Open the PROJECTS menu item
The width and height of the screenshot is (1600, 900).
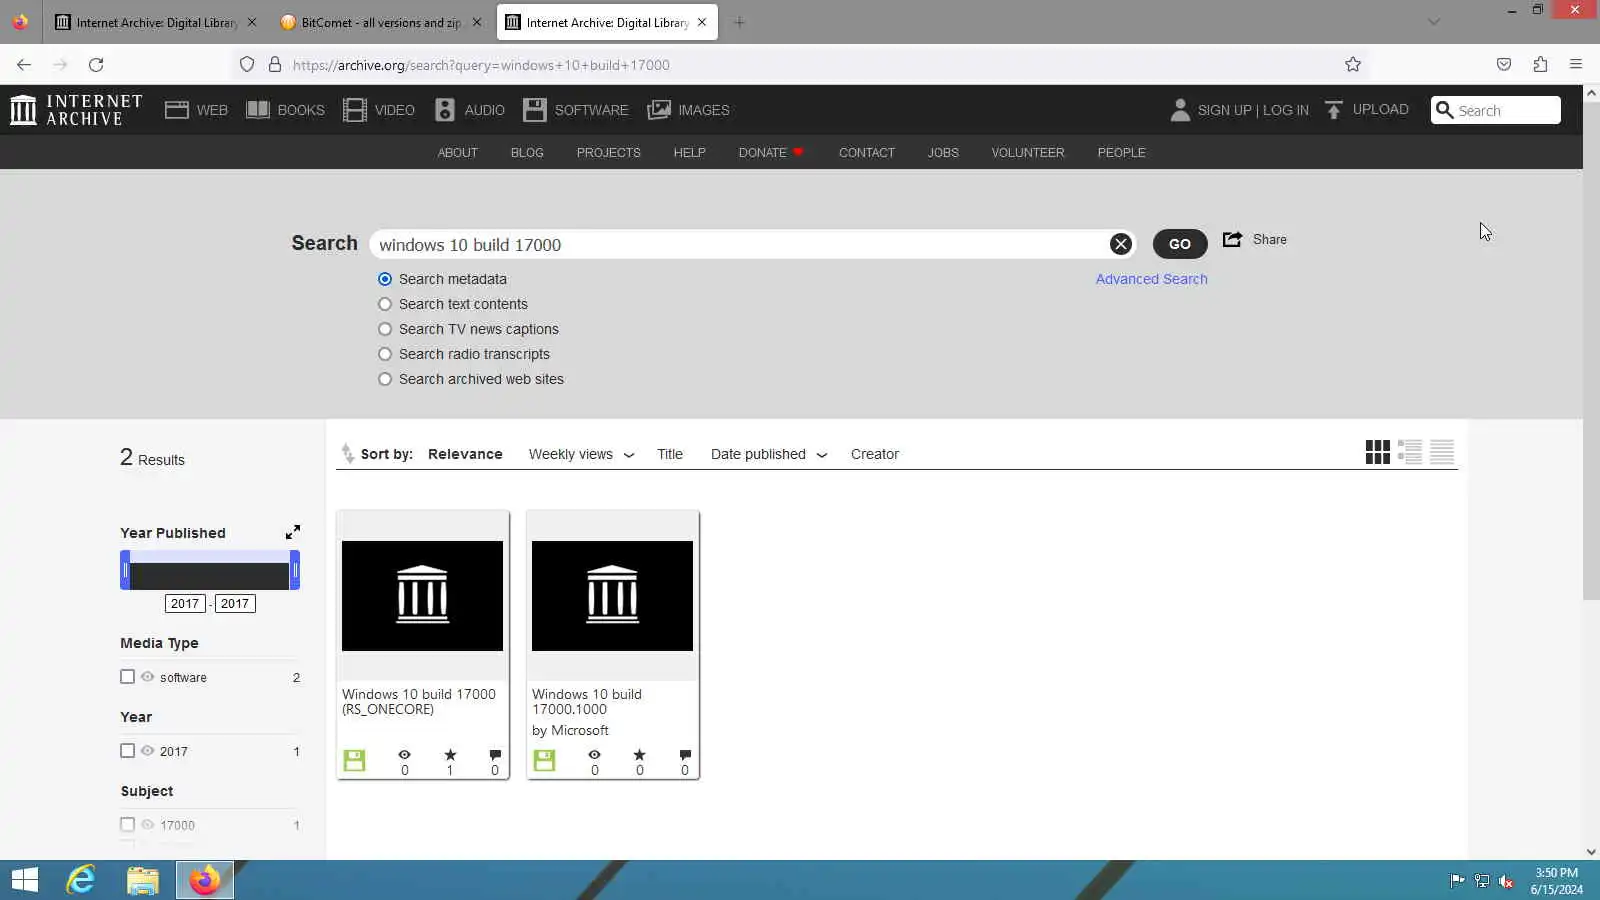609,153
